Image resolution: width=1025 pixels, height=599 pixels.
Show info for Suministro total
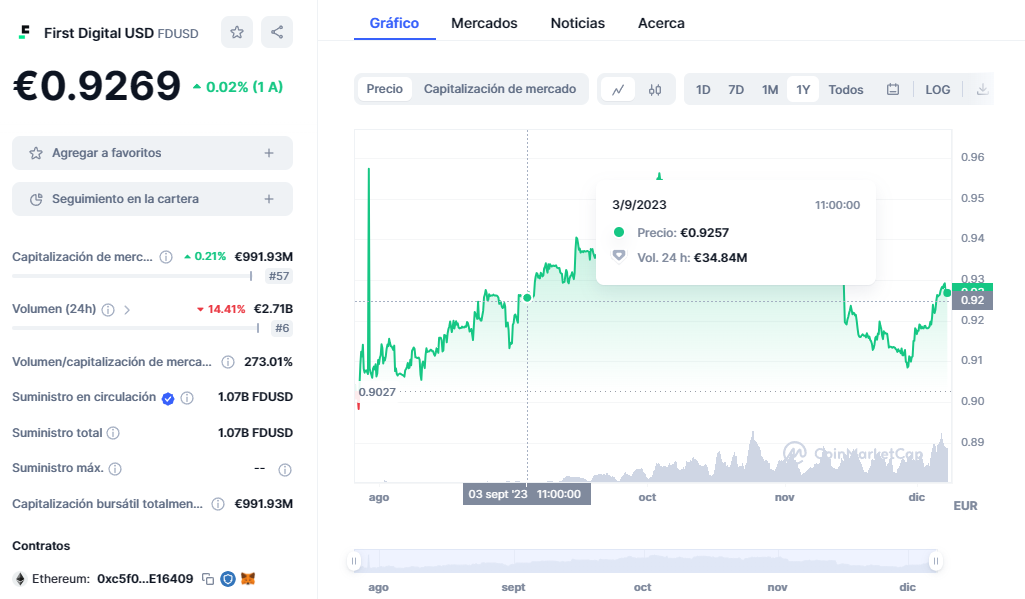113,433
